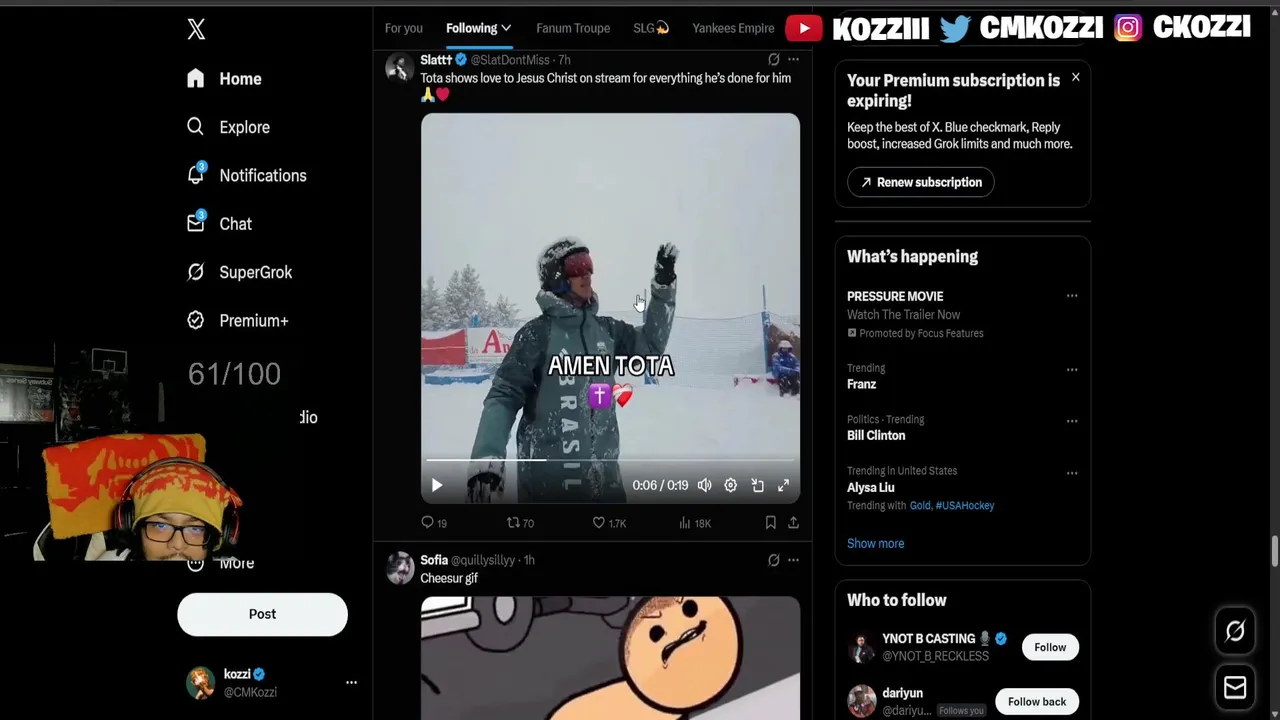1280x720 pixels.
Task: Expand the Following tab dropdown arrow
Action: pos(506,28)
